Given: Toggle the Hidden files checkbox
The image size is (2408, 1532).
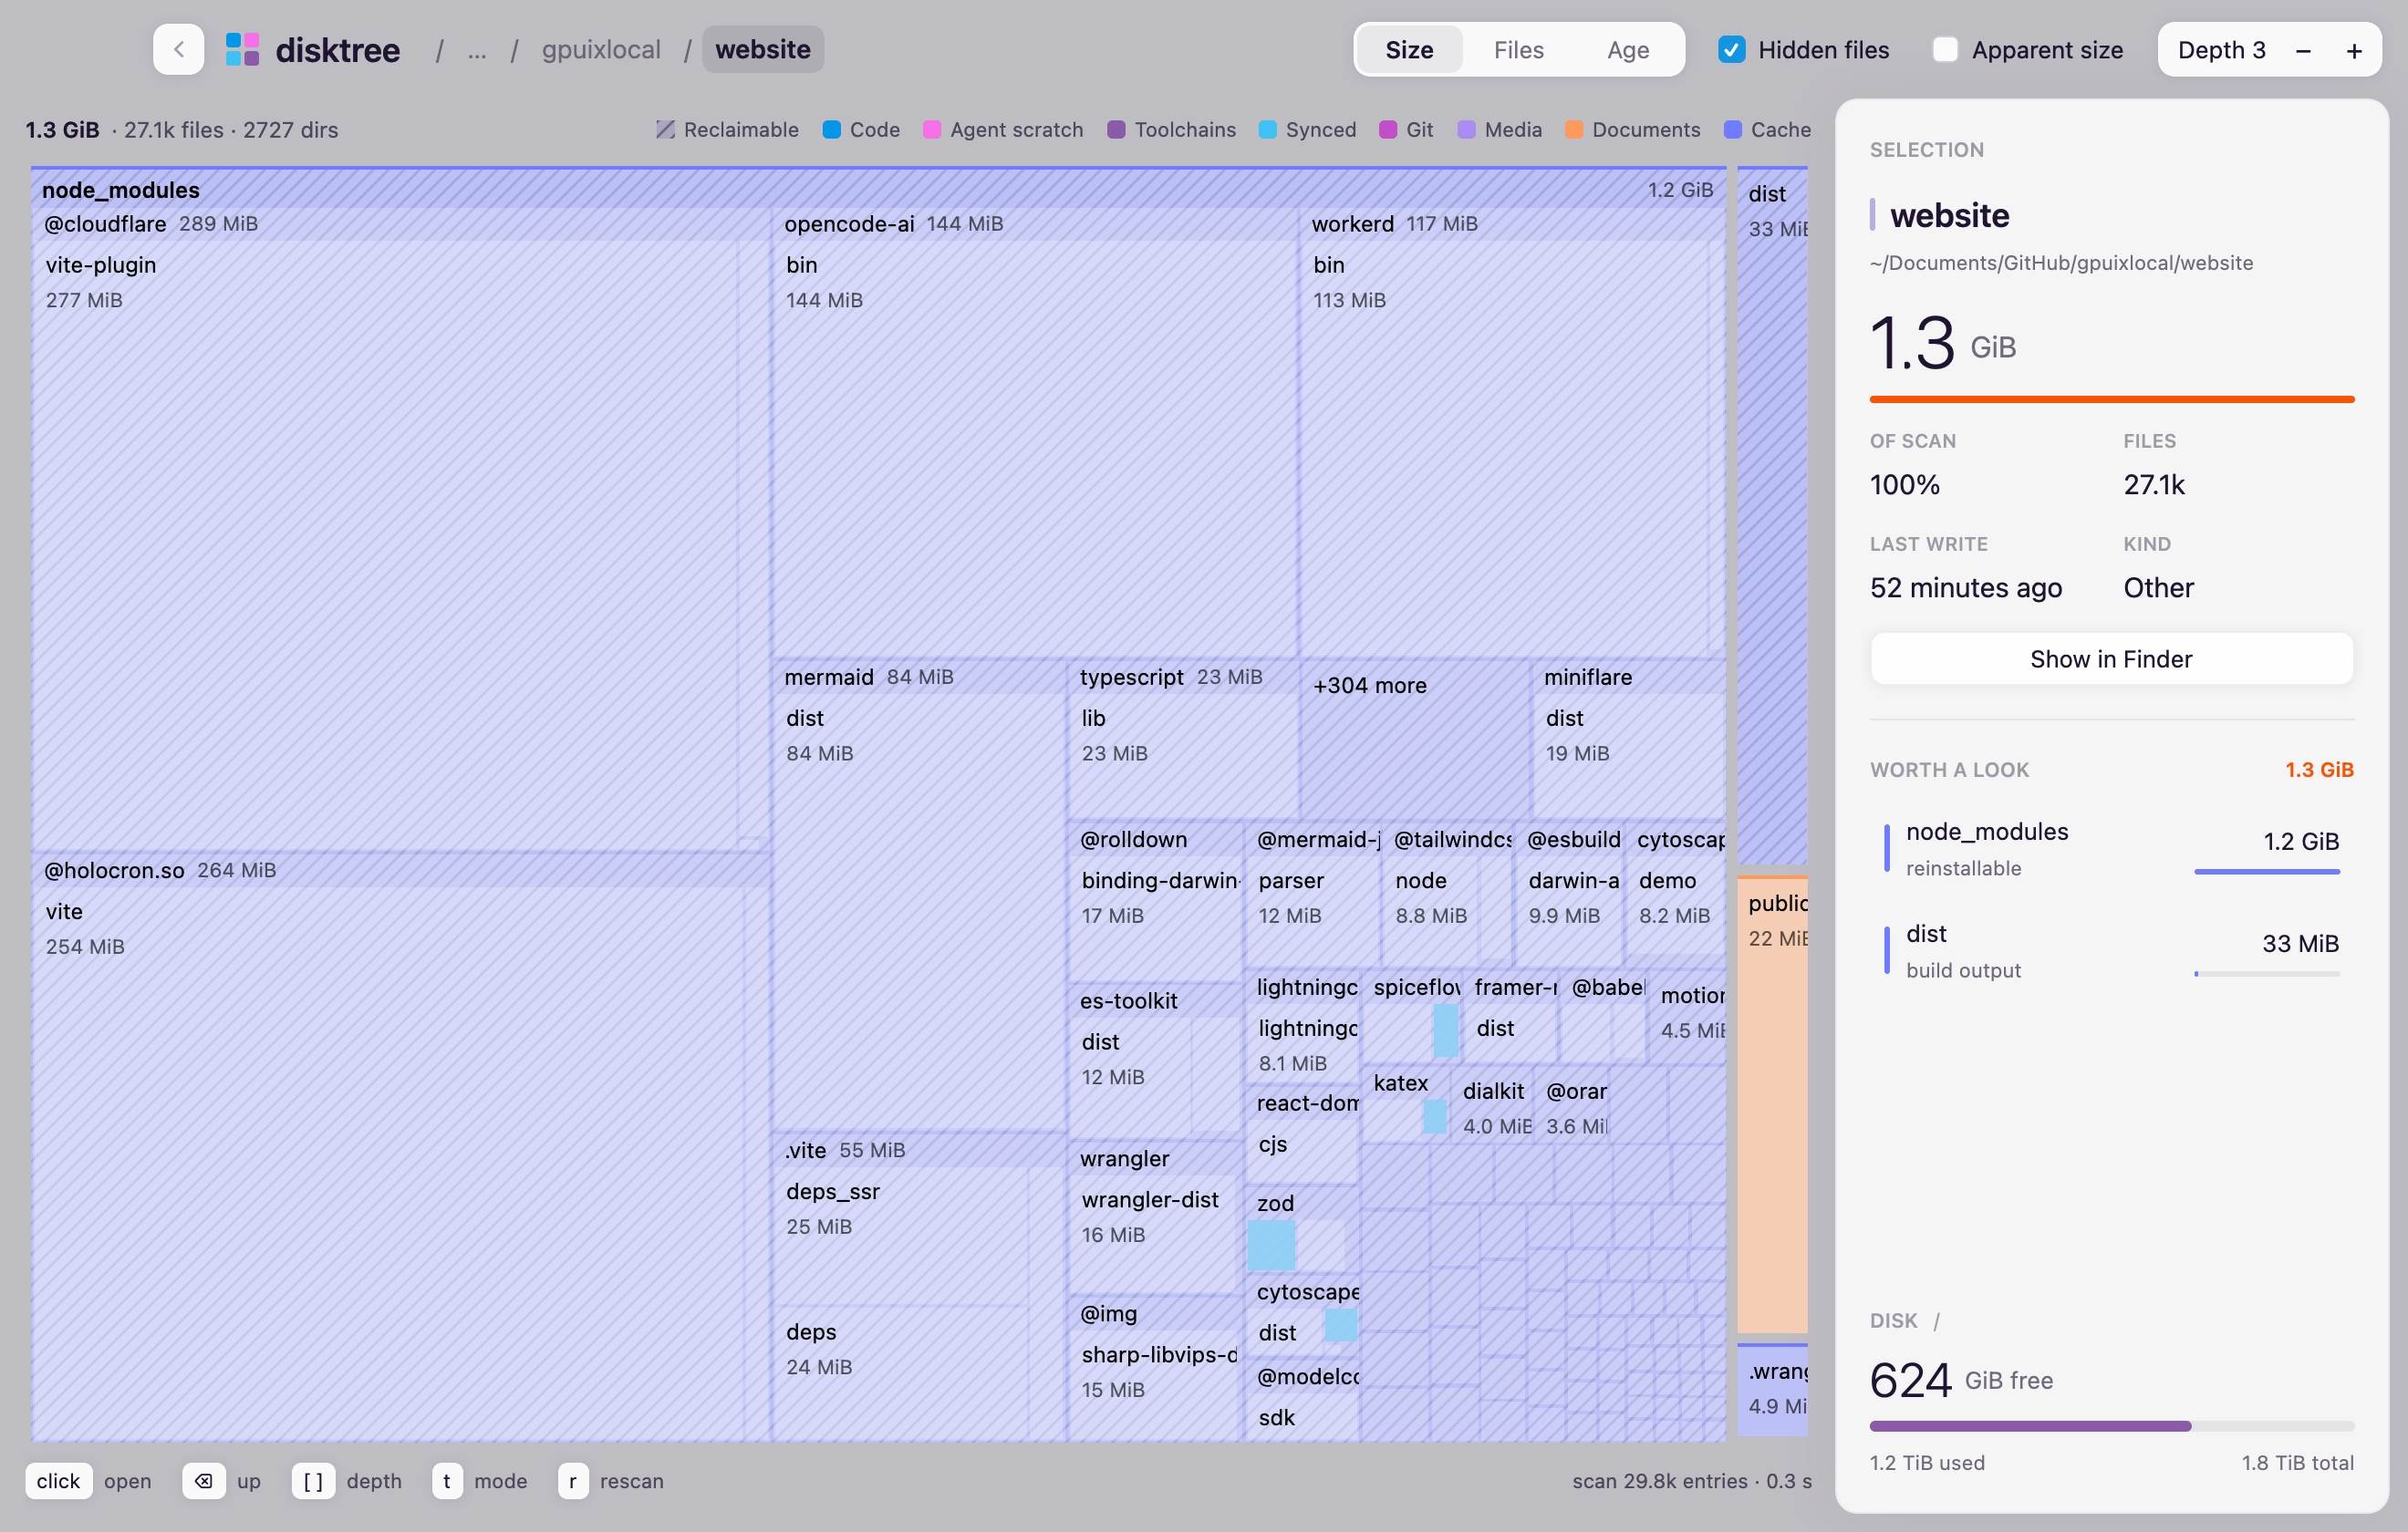Looking at the screenshot, I should click(1732, 49).
